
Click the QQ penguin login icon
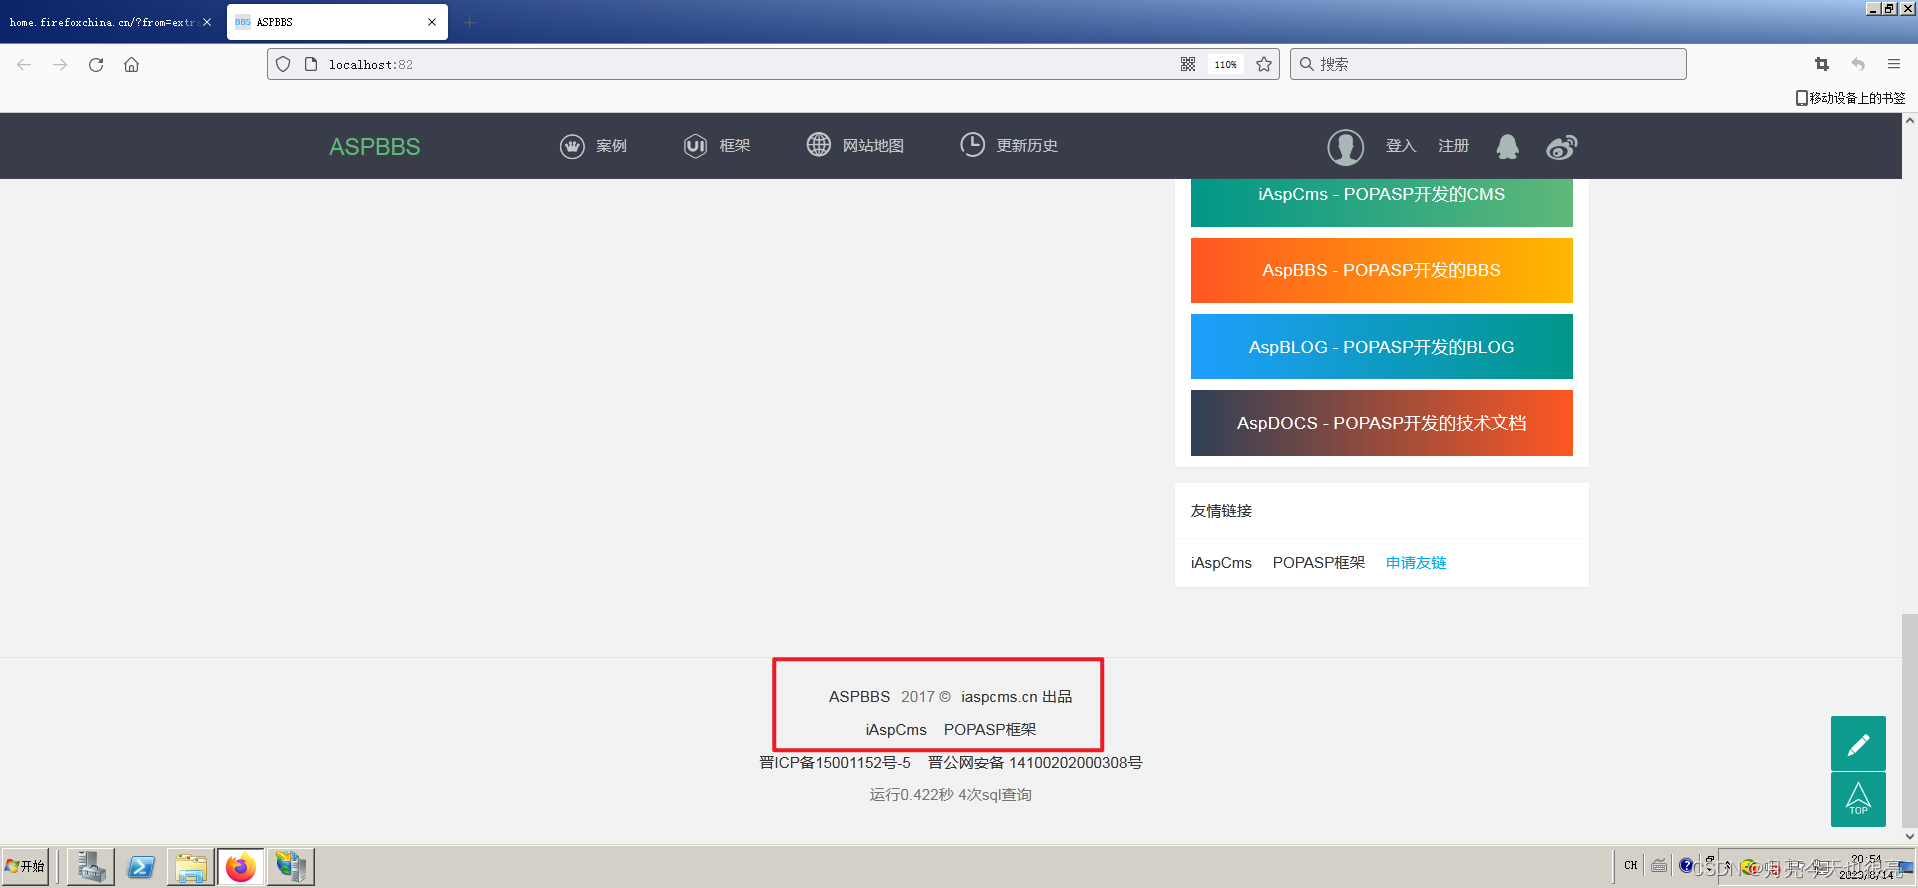(x=1507, y=147)
